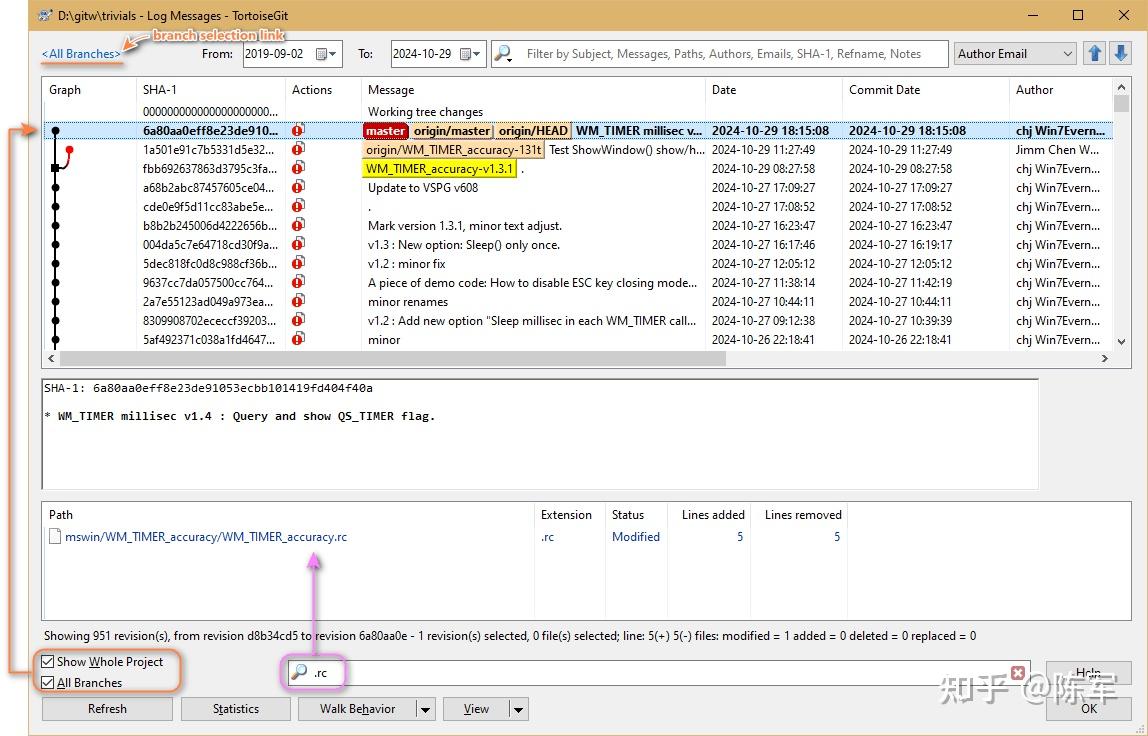1148x736 pixels.
Task: Sort by the Author column header
Action: coord(1034,90)
